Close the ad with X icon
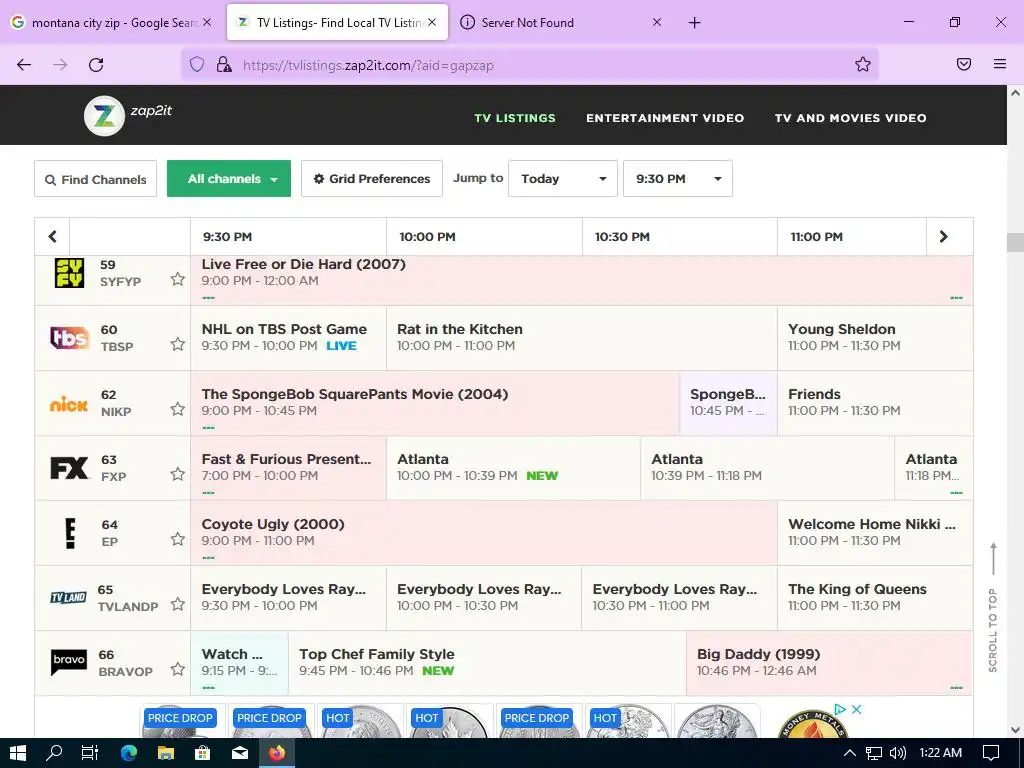The width and height of the screenshot is (1024, 768). tap(857, 709)
